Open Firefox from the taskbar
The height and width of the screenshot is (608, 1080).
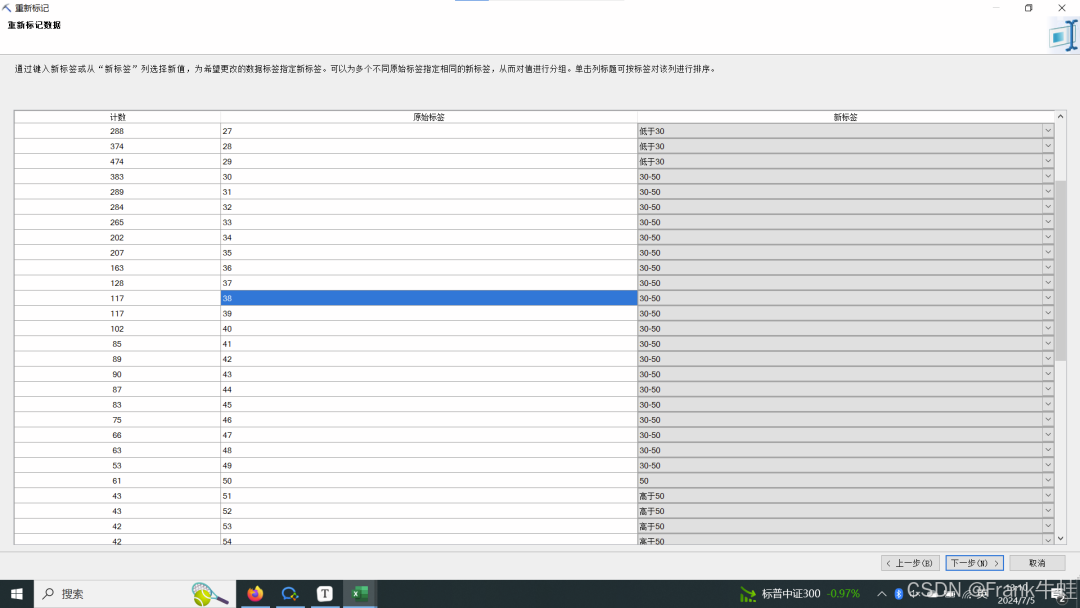click(x=256, y=594)
